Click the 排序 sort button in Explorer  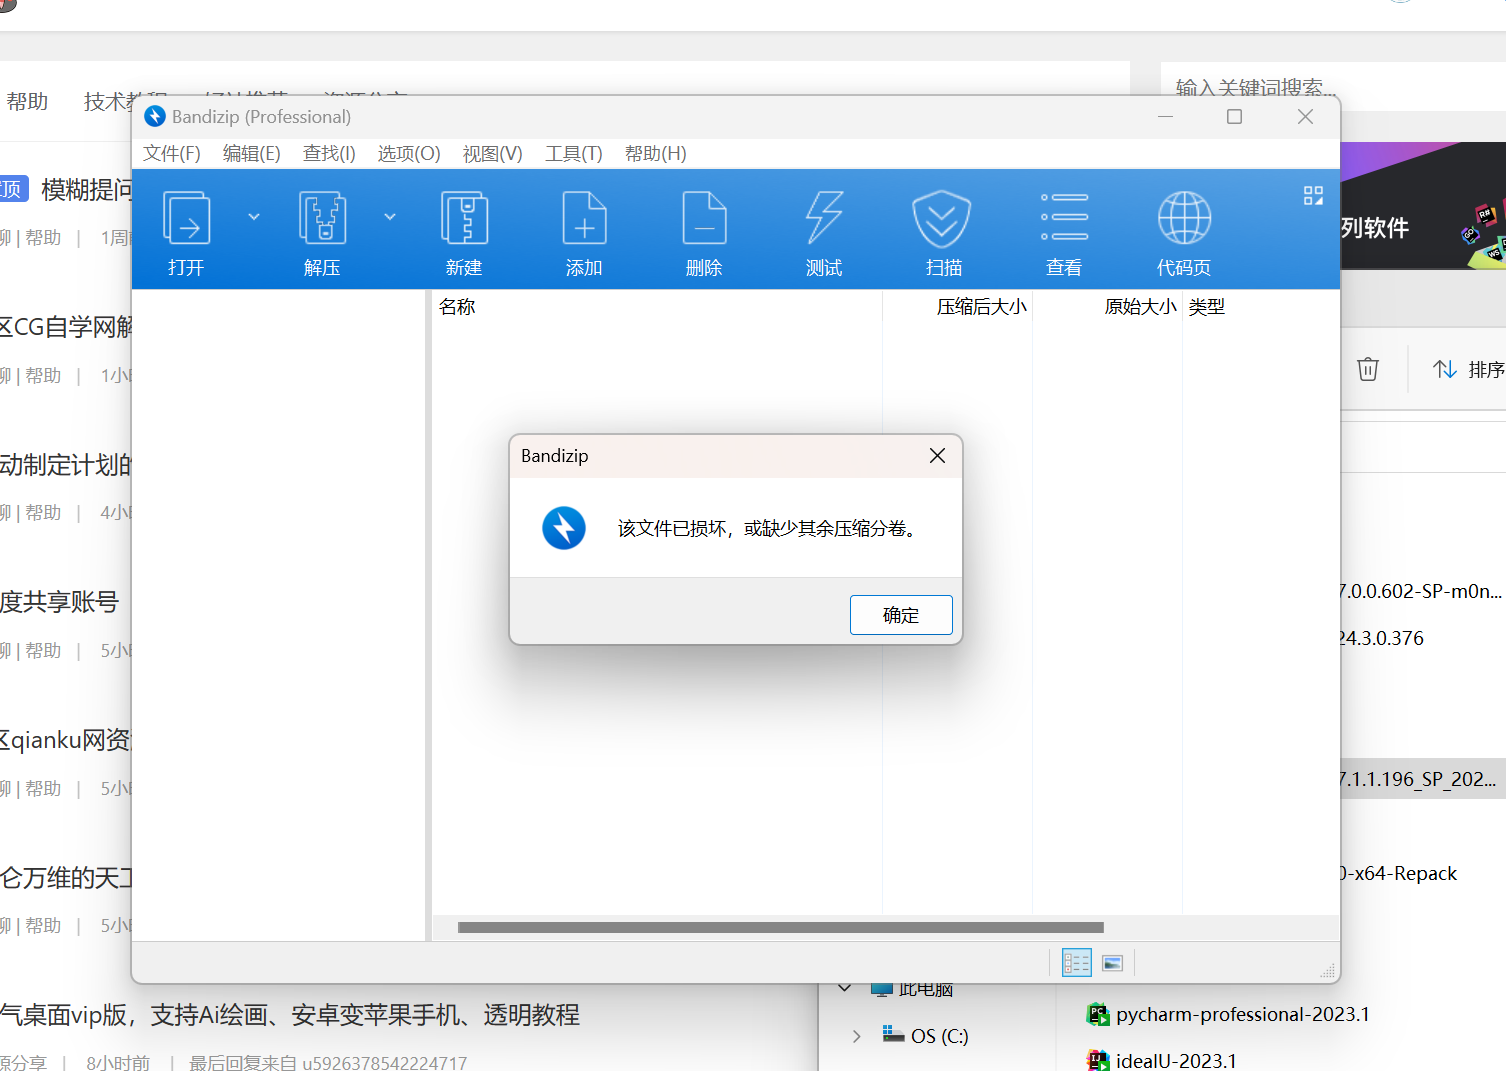(1467, 369)
